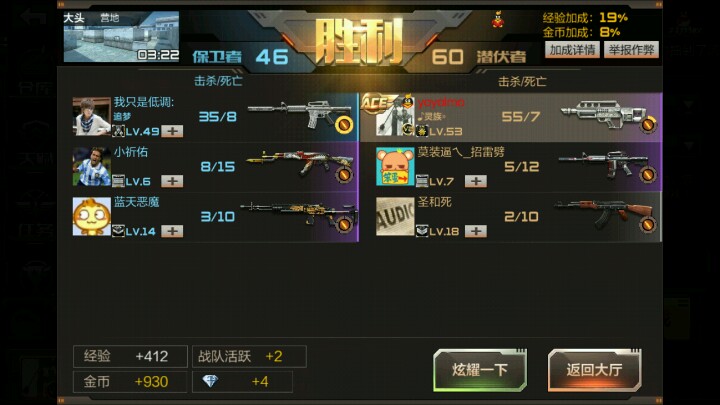Viewport: 720px width, 405px height.
Task: Tap the weapon badge on 我只是低调's rifle
Action: 343,124
